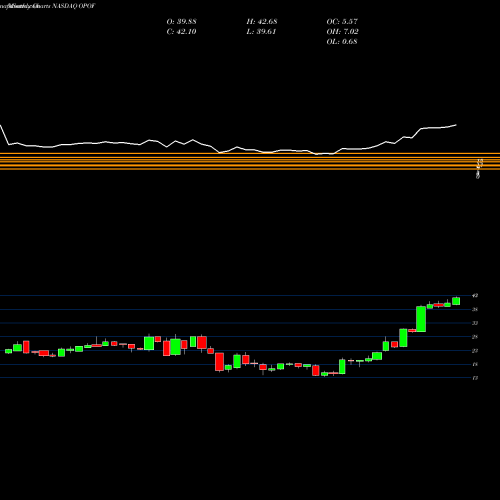Click the 'NASDAQ OPOF' chart title
Image resolution: width=500 pixels, height=500 pixels.
[73, 6]
